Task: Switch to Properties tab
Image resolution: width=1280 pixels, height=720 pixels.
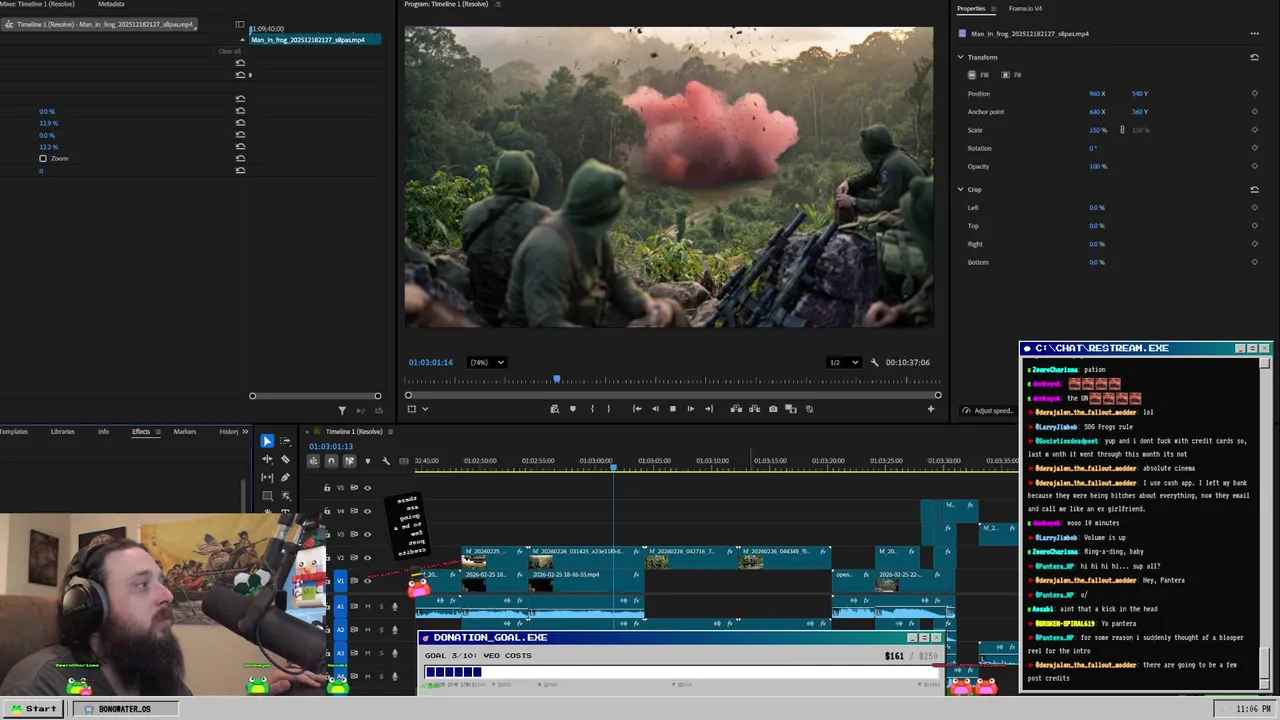Action: point(971,8)
